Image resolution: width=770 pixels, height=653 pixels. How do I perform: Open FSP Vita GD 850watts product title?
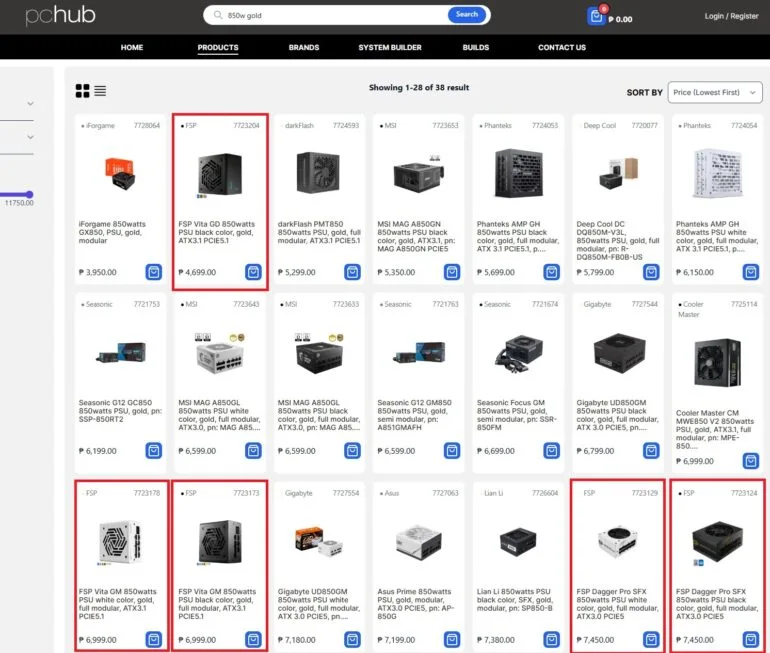[217, 232]
